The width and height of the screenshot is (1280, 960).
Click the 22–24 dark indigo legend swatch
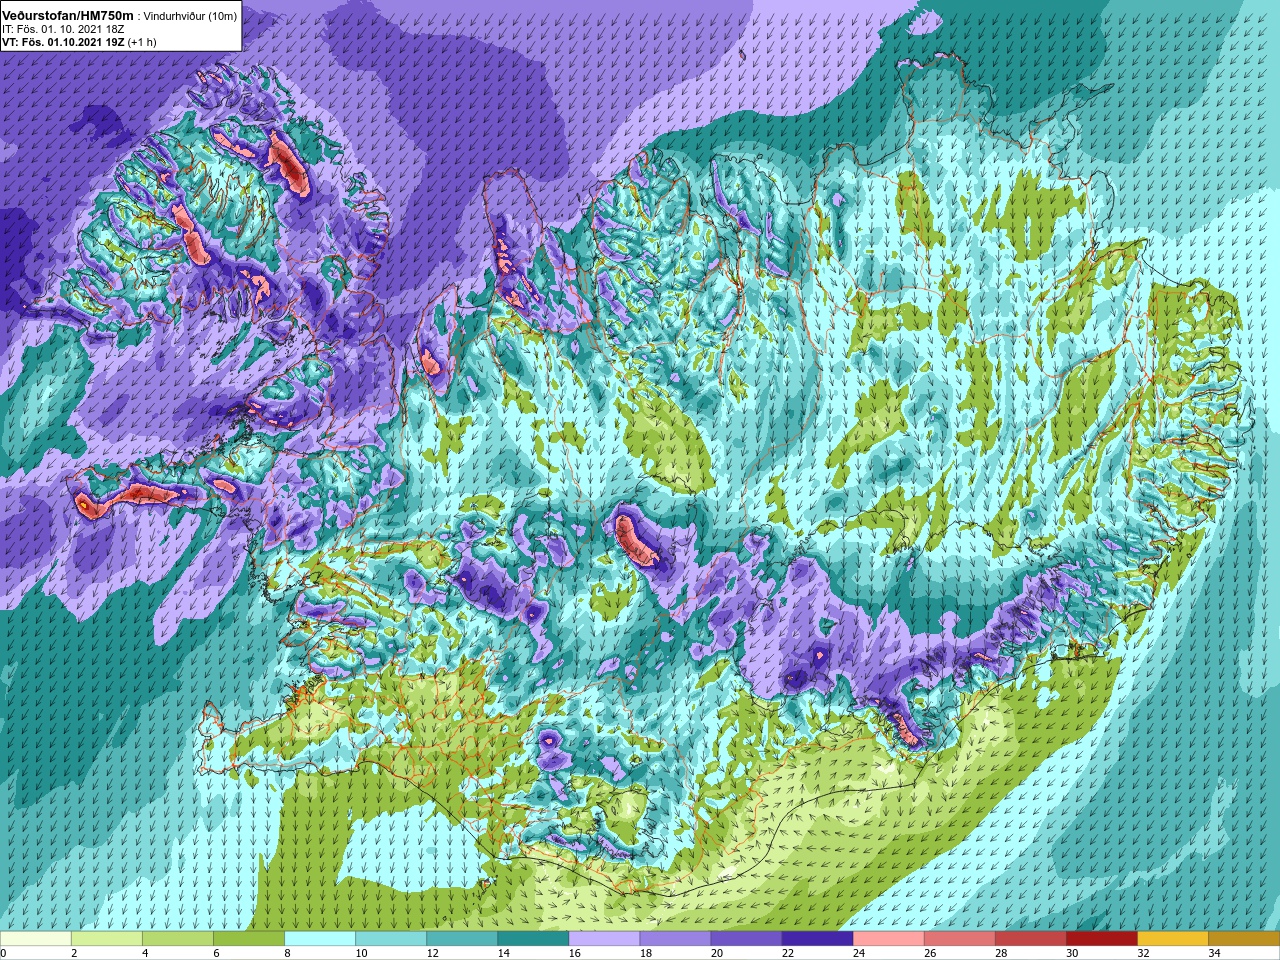point(817,939)
